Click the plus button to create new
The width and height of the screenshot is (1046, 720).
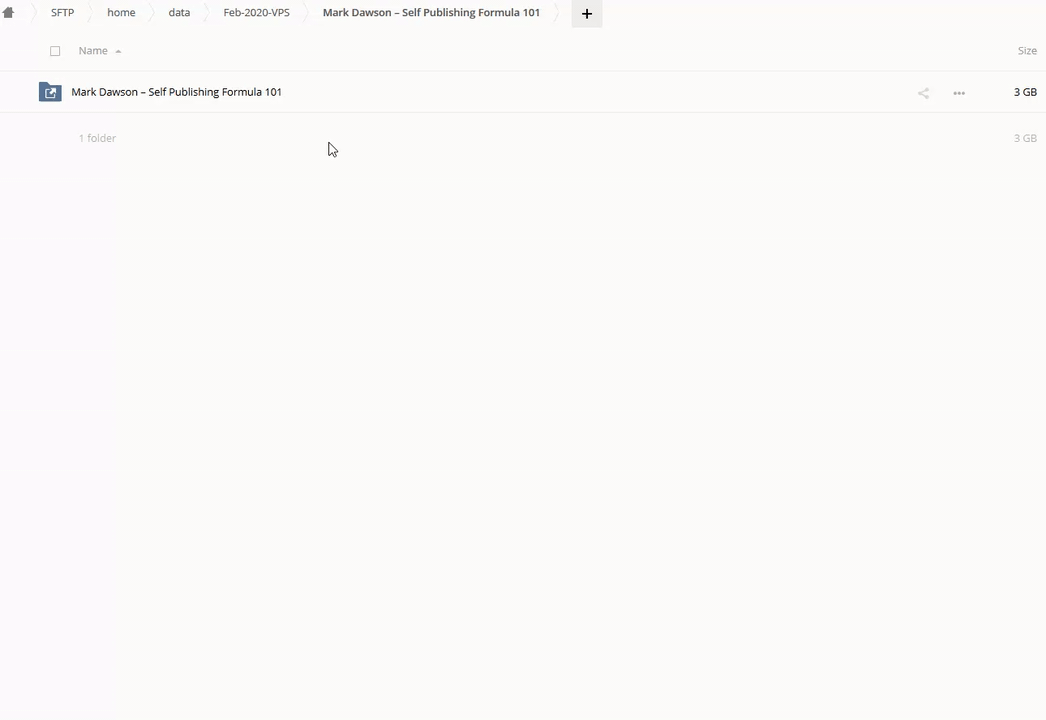(x=587, y=13)
